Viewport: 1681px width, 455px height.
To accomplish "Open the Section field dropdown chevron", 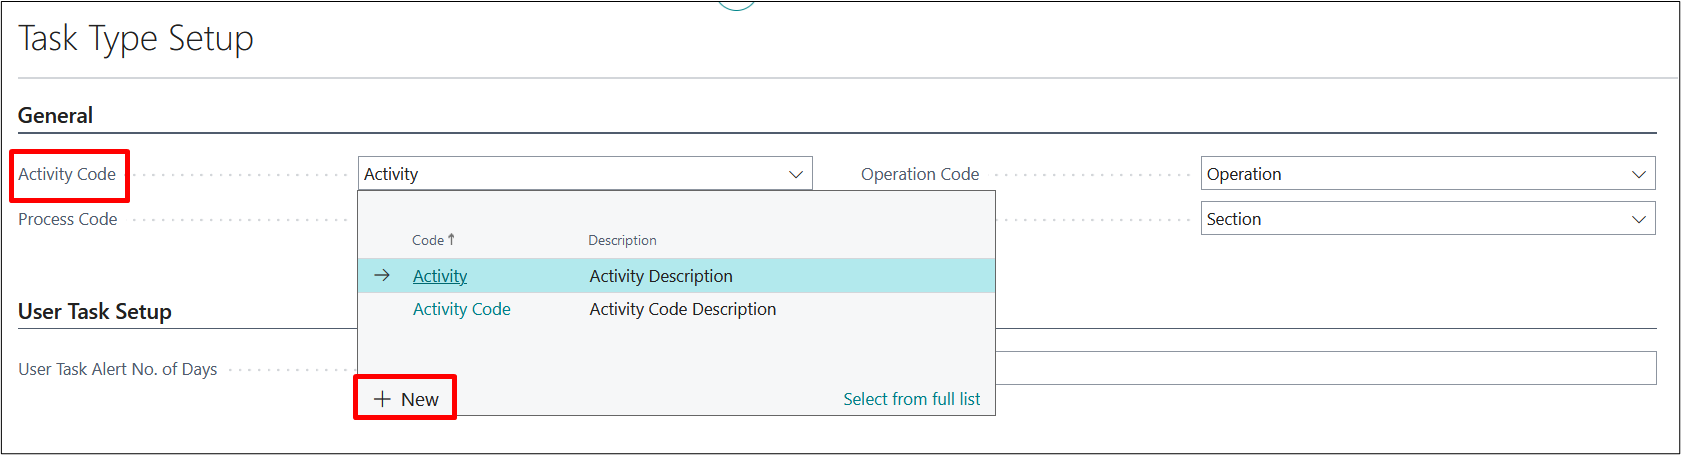I will pyautogui.click(x=1639, y=219).
